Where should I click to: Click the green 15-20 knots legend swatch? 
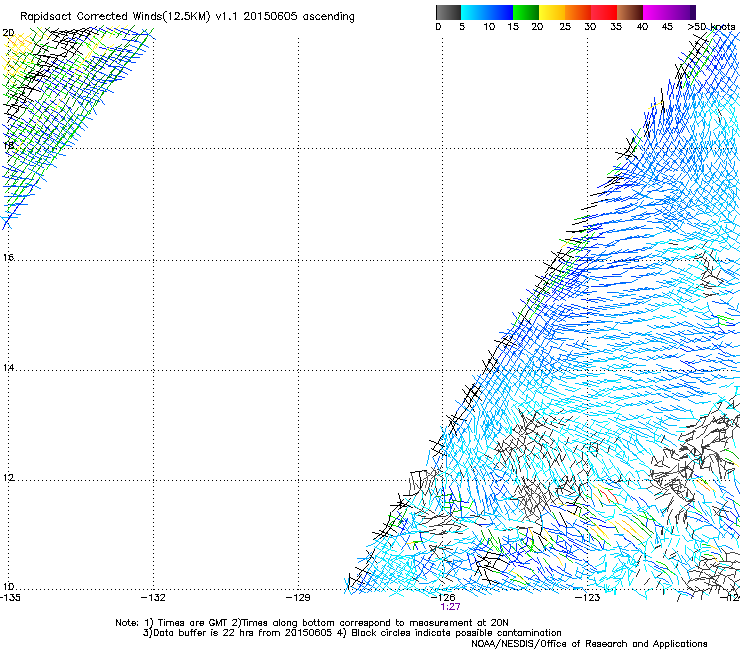coord(526,12)
